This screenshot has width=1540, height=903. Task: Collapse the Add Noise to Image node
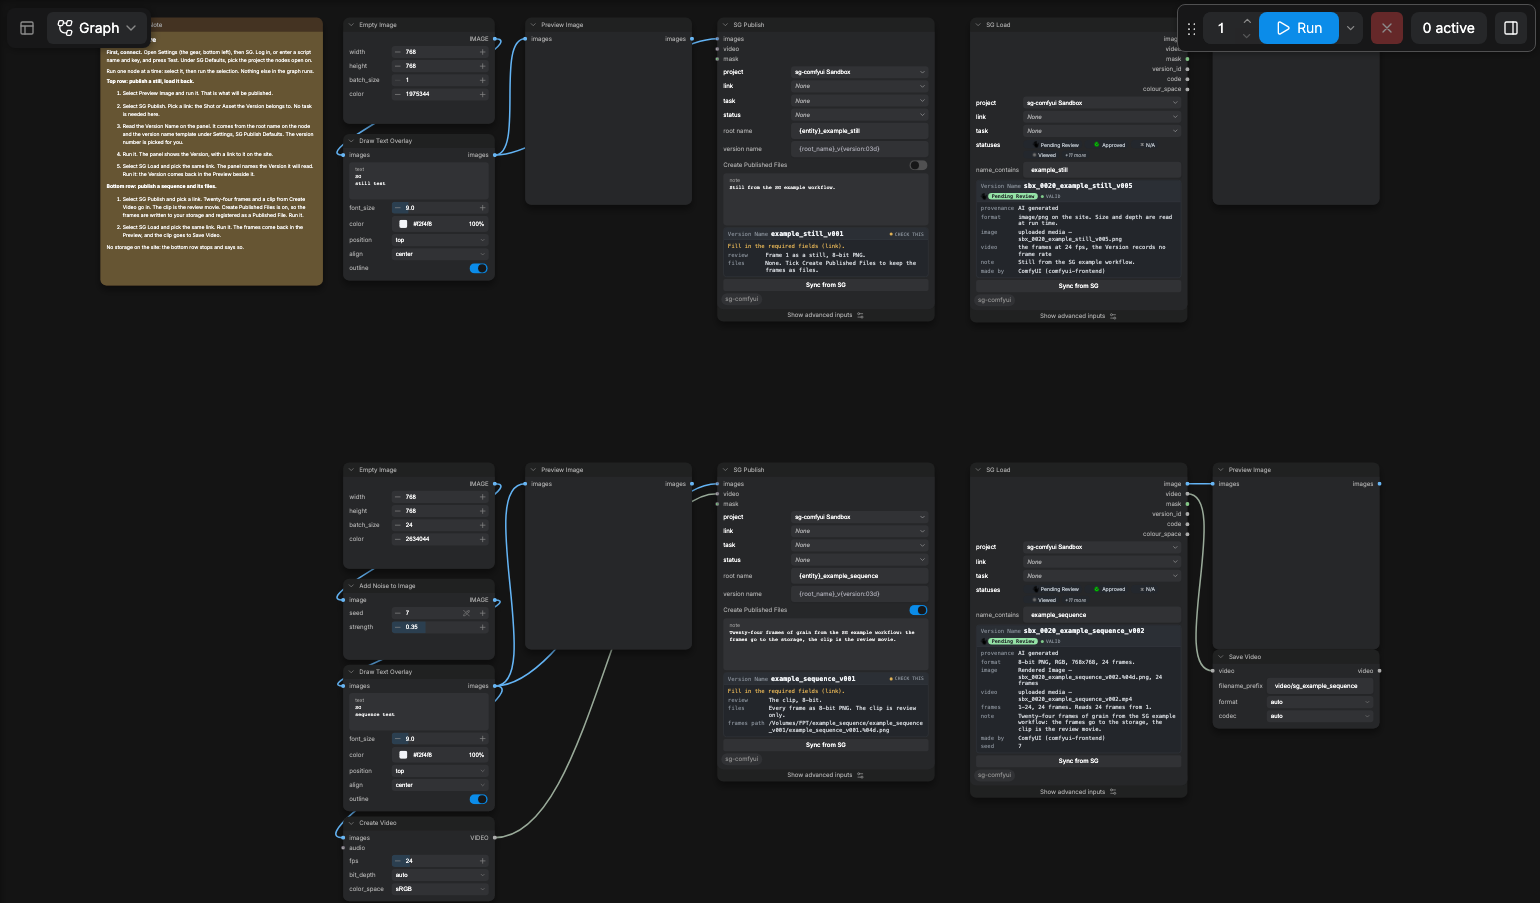click(351, 586)
